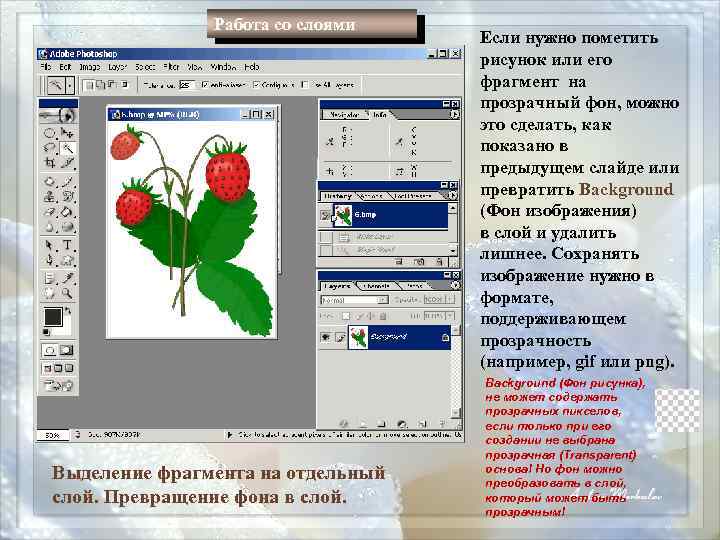Select the History Brush tool
The height and width of the screenshot is (540, 720).
click(67, 197)
